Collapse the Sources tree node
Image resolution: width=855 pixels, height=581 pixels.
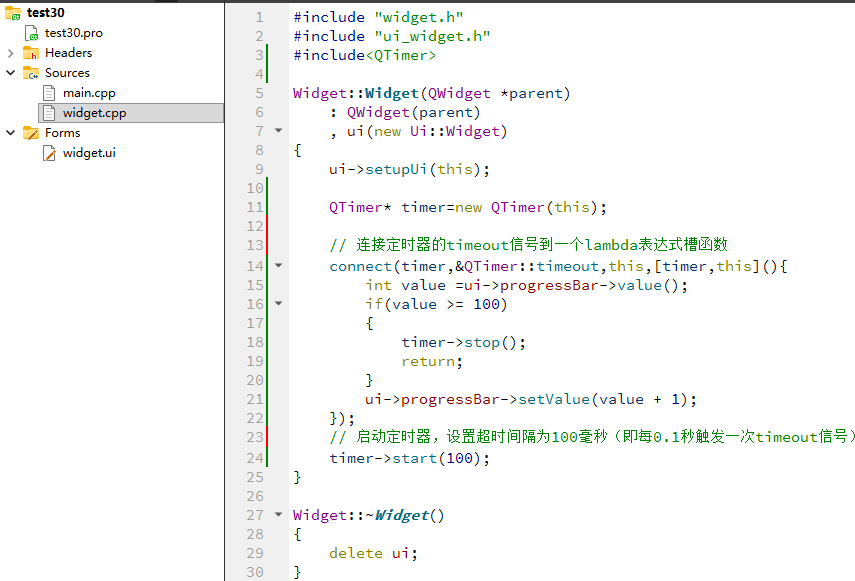pos(10,72)
